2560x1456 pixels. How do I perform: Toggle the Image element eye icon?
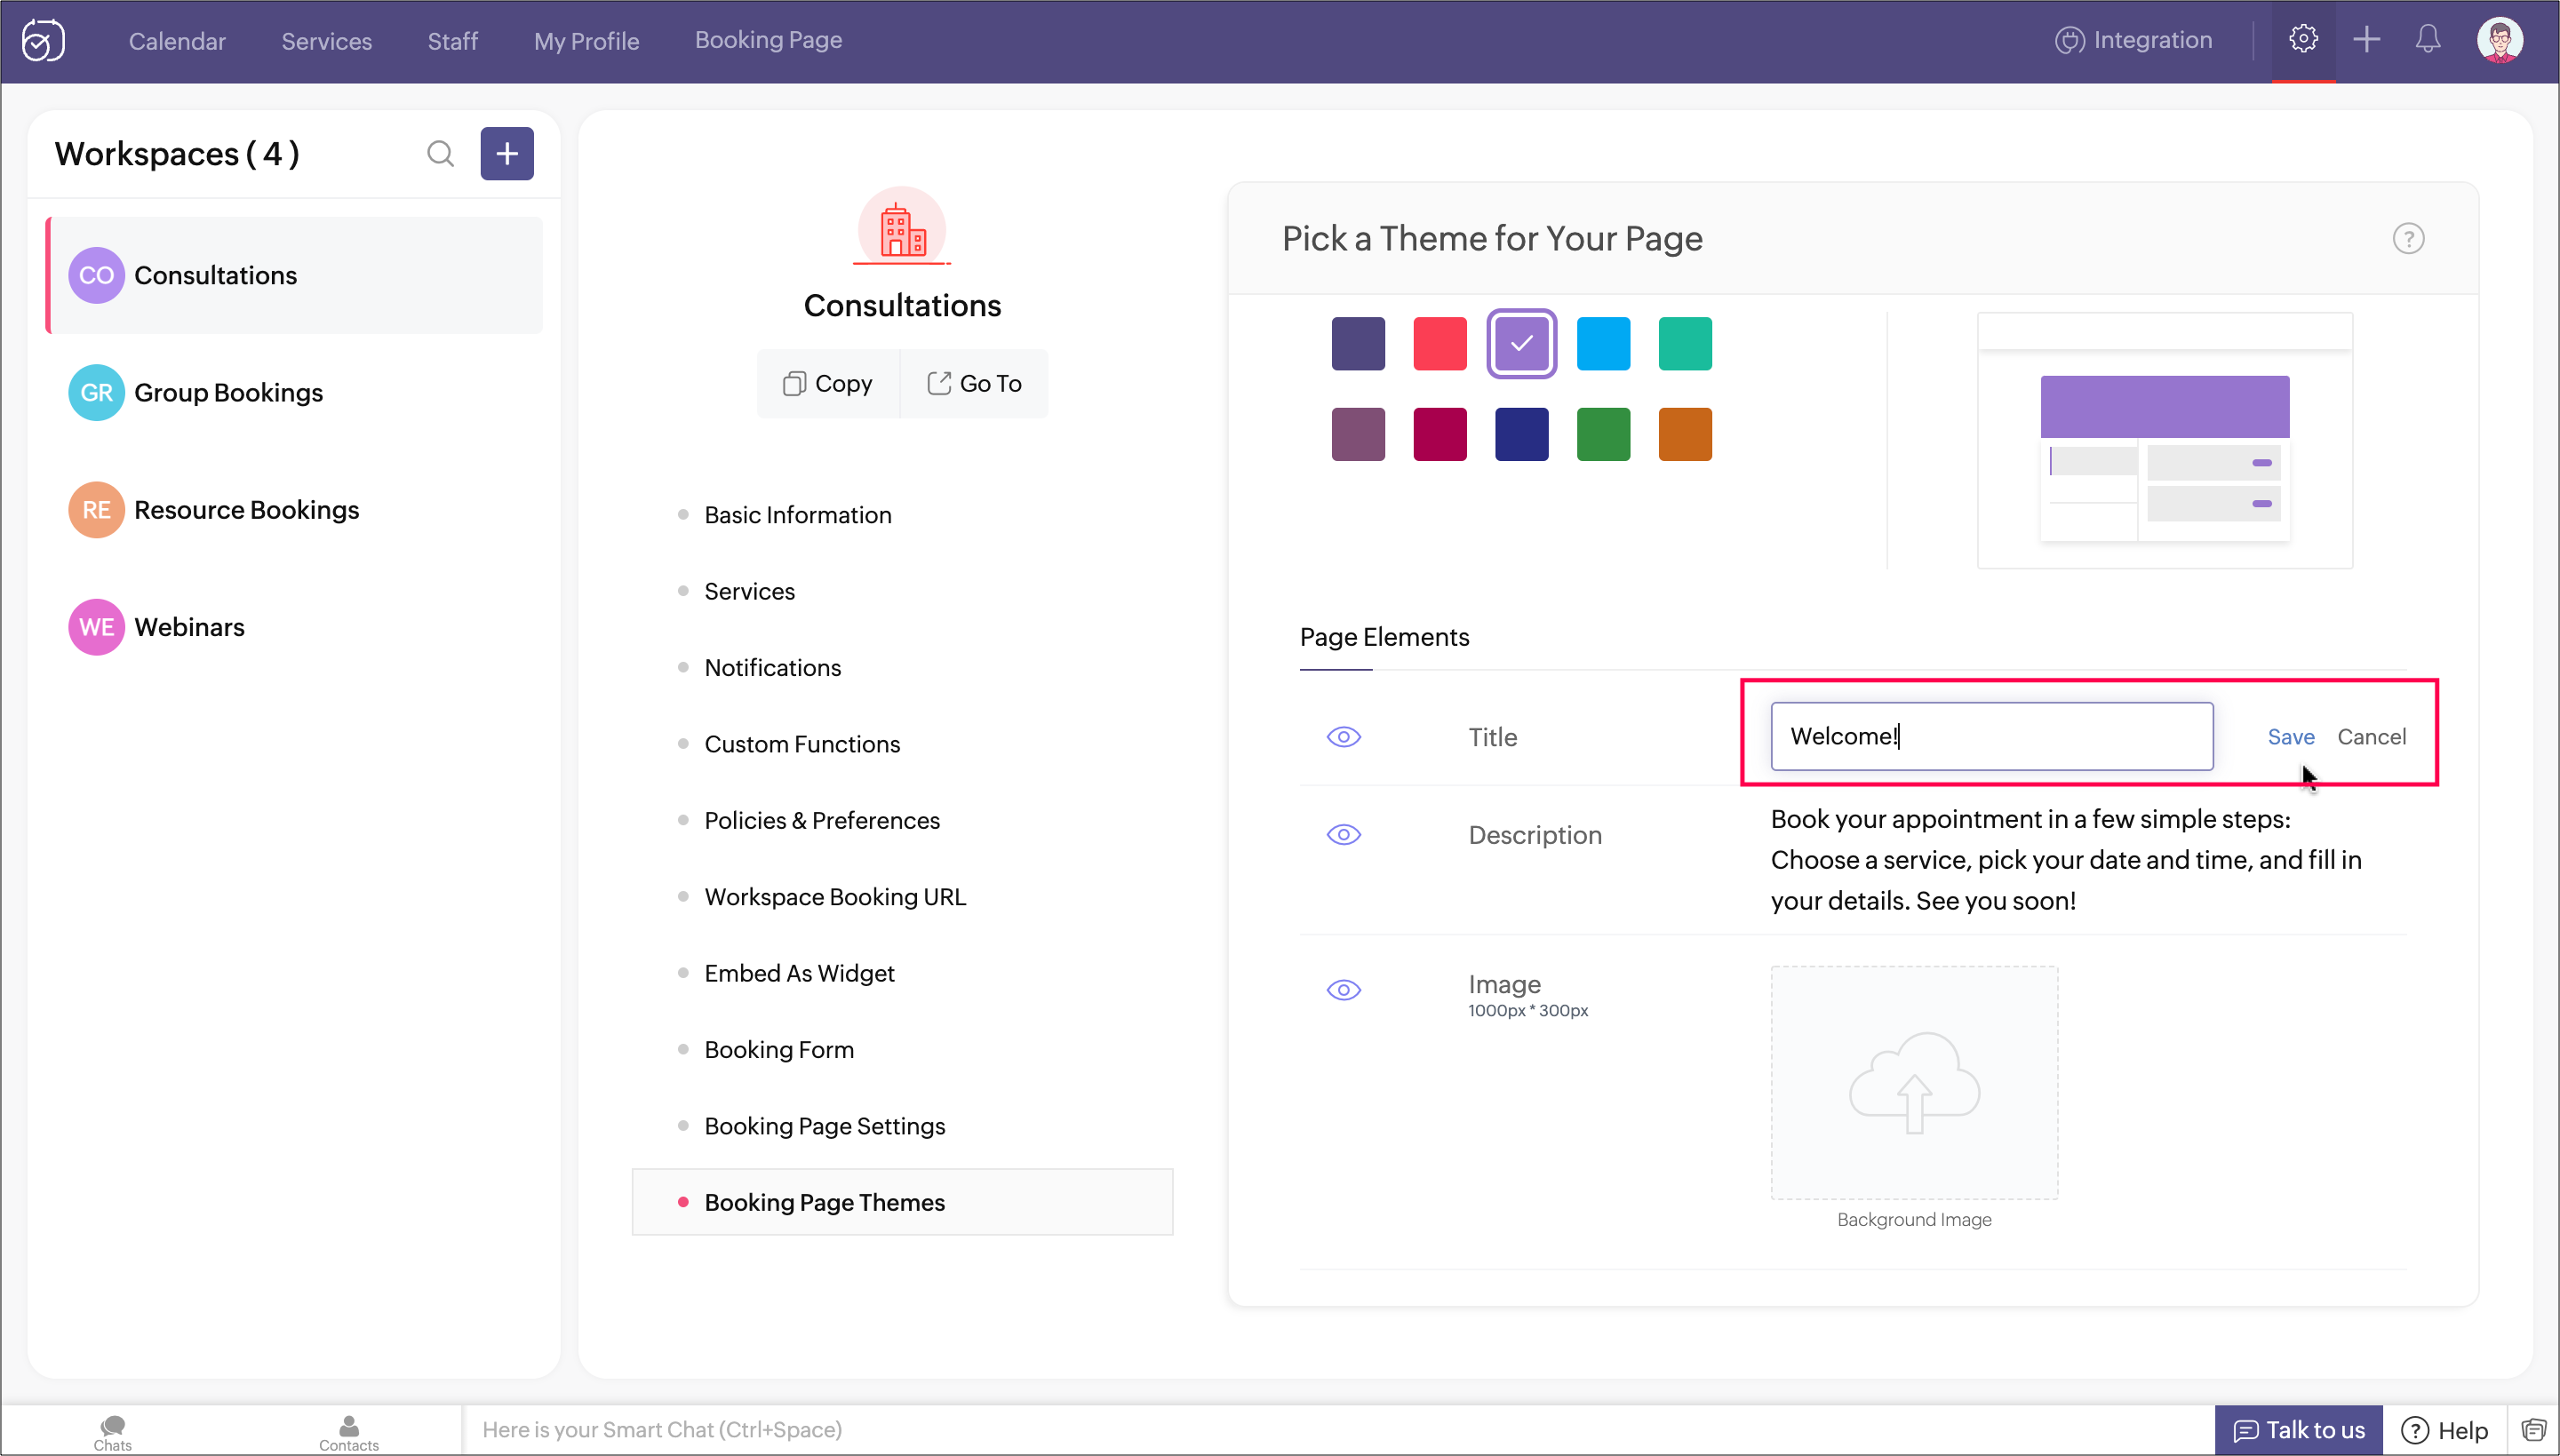(1343, 990)
